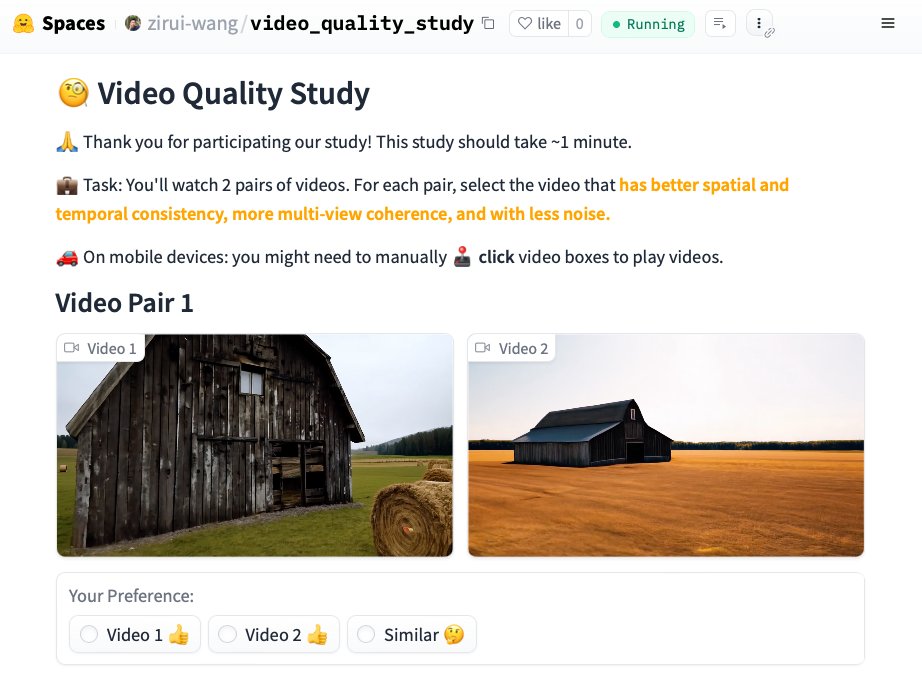Viewport: 922px width, 682px height.
Task: Click the like count 0
Action: pyautogui.click(x=579, y=24)
